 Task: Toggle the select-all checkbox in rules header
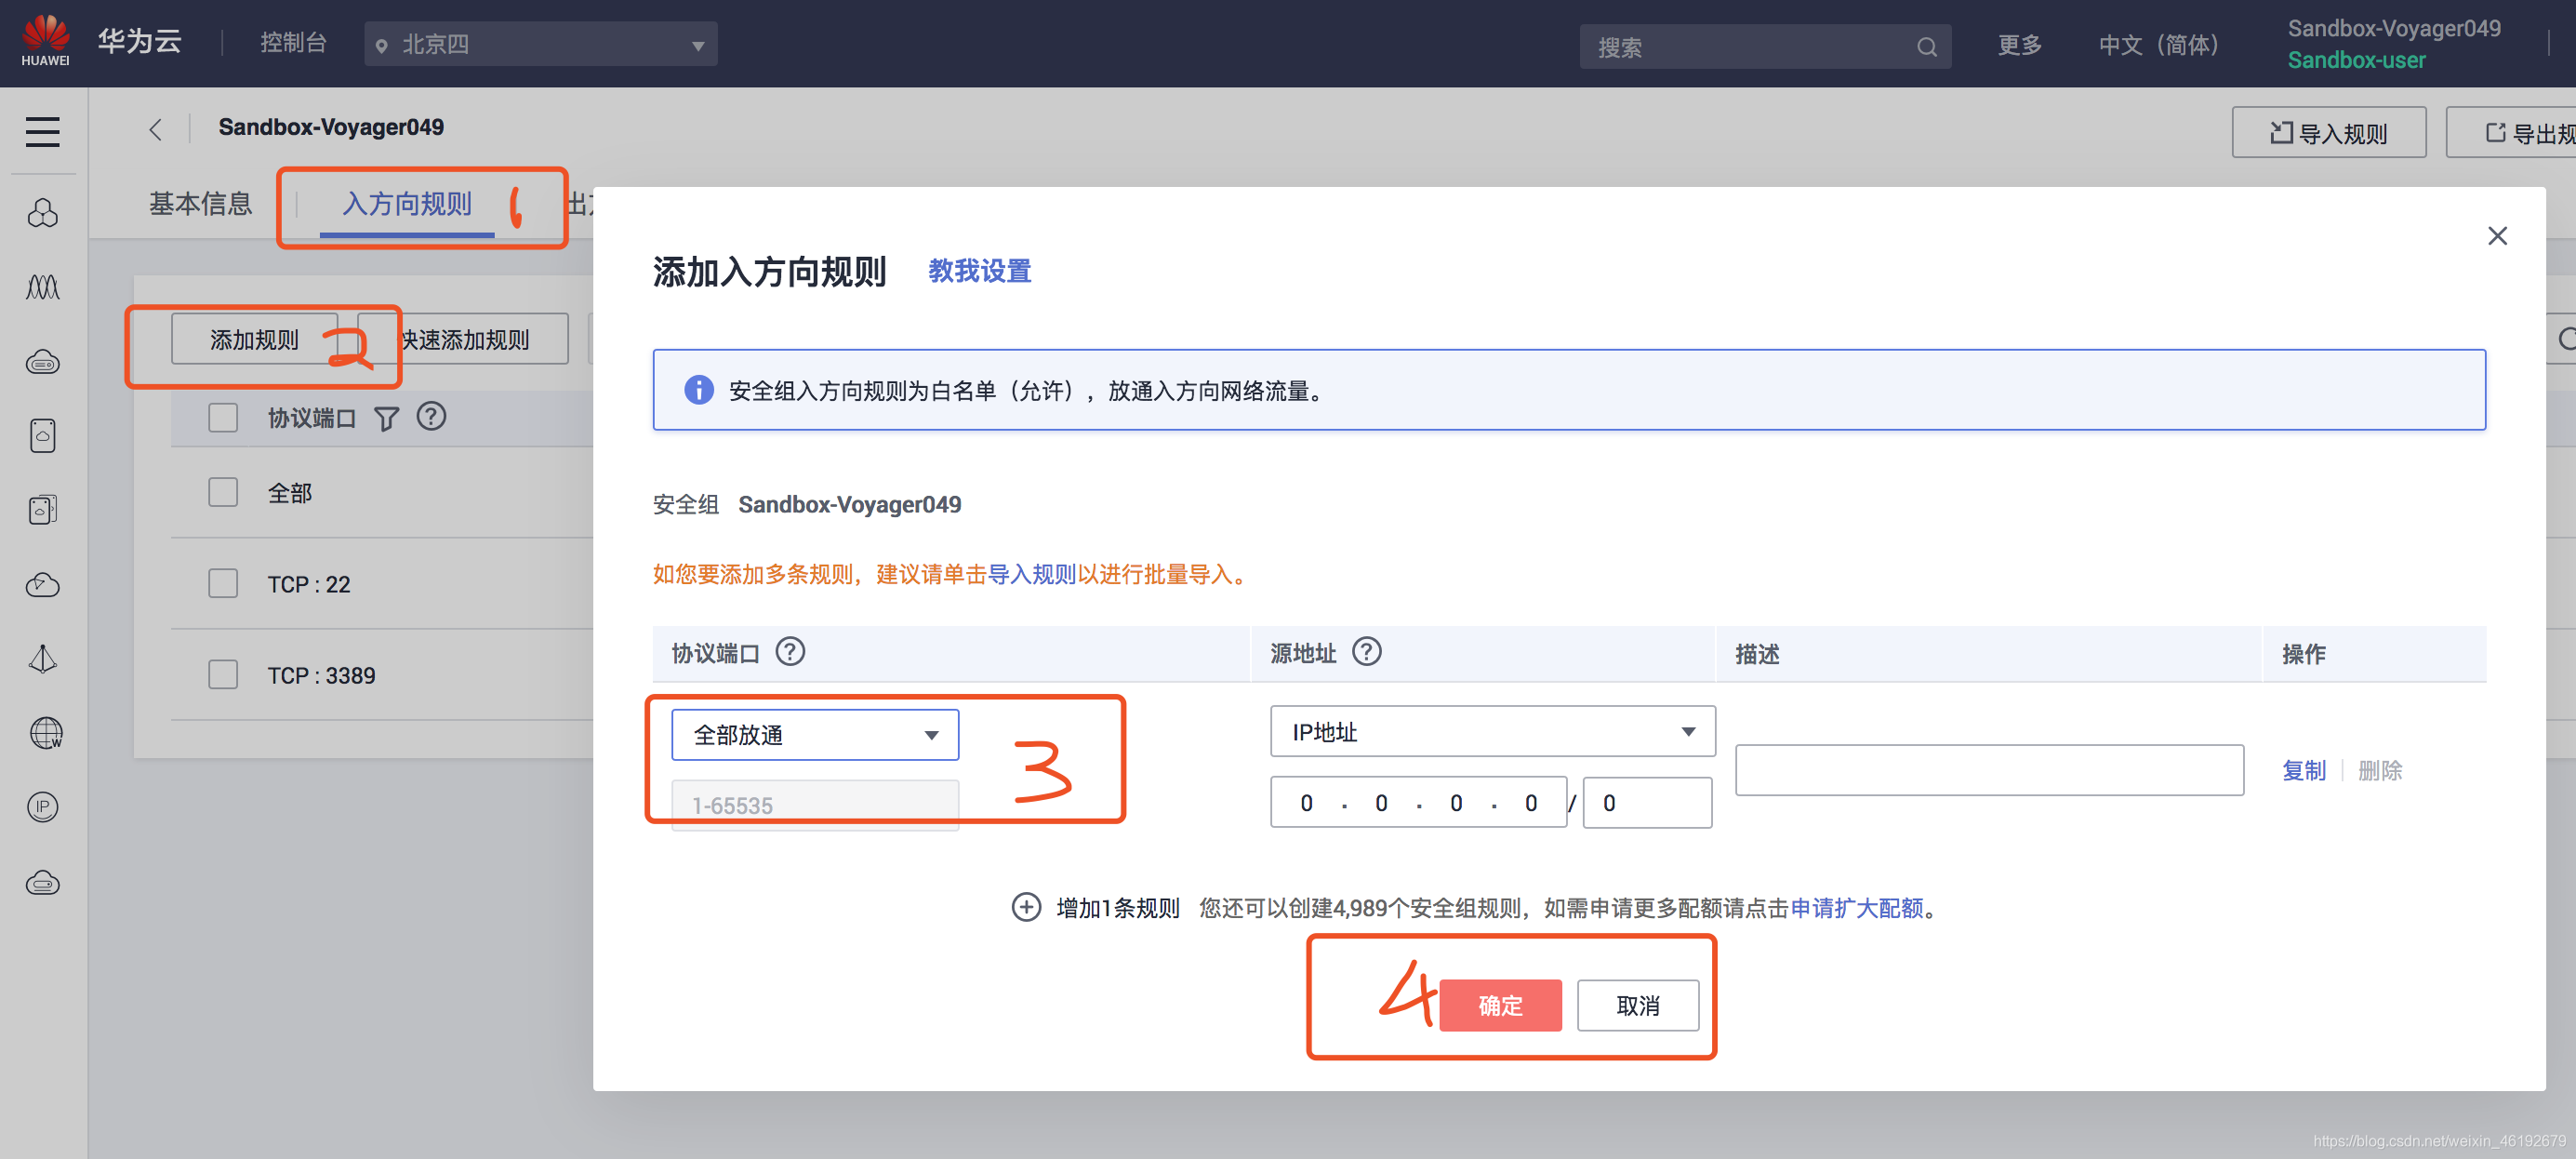pyautogui.click(x=223, y=417)
